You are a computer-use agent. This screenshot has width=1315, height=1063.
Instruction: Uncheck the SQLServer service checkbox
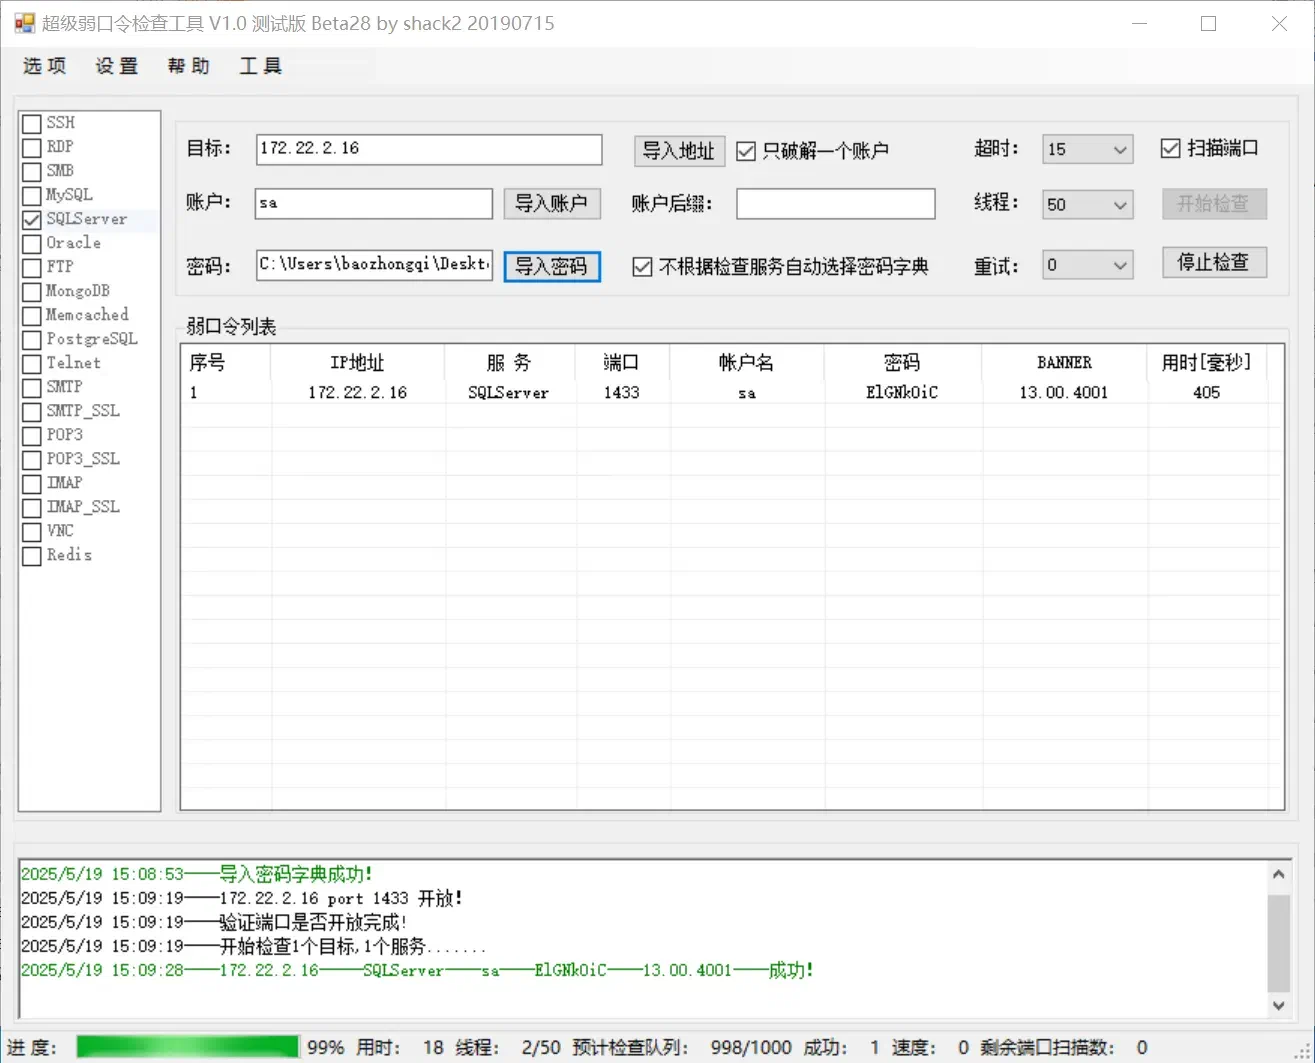click(x=32, y=219)
